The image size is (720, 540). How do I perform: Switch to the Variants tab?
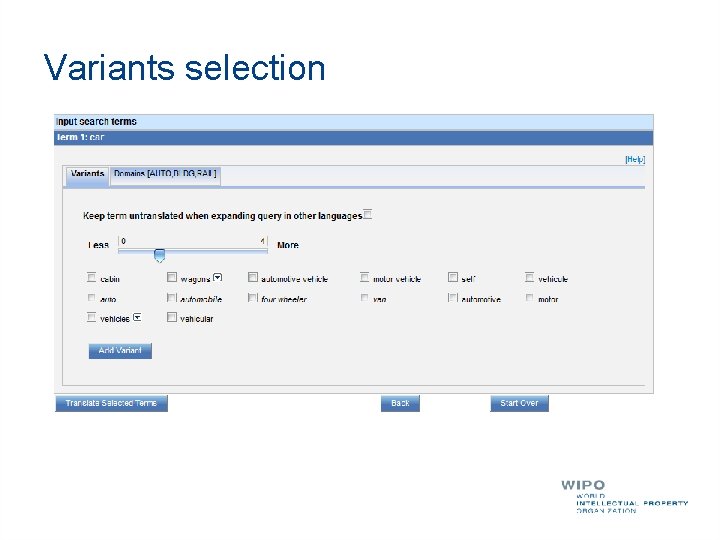click(x=87, y=176)
